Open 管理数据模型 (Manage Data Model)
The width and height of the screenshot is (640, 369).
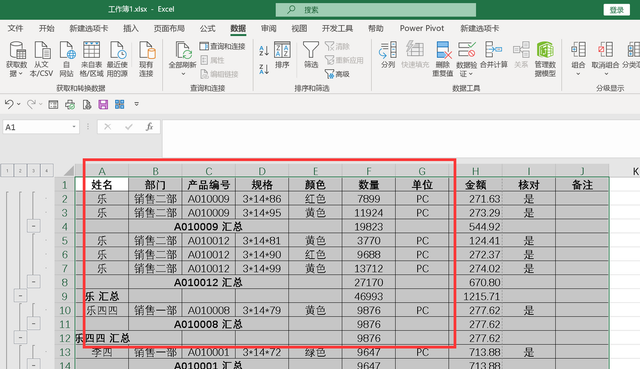coord(545,59)
